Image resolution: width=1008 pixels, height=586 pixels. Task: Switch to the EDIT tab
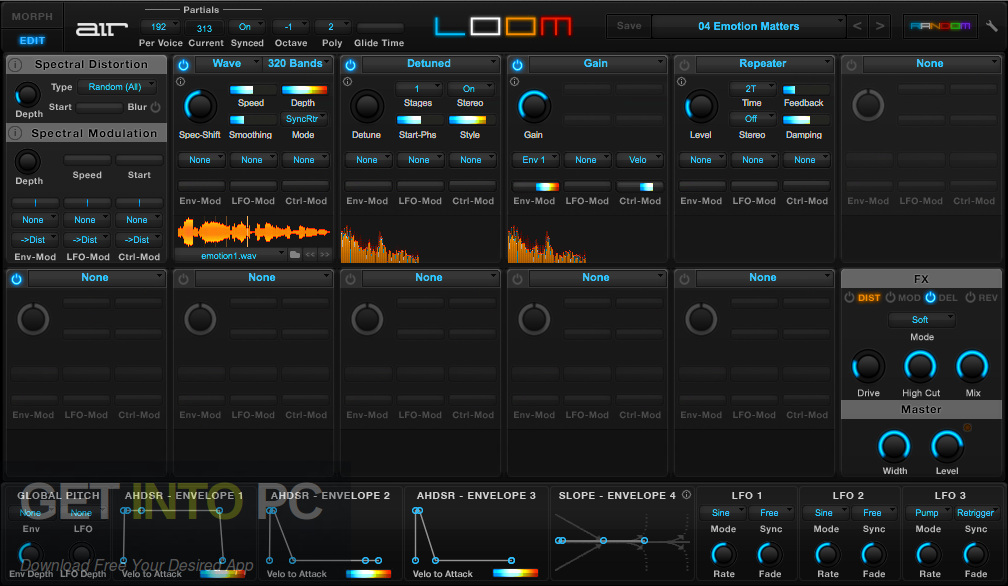(x=32, y=40)
